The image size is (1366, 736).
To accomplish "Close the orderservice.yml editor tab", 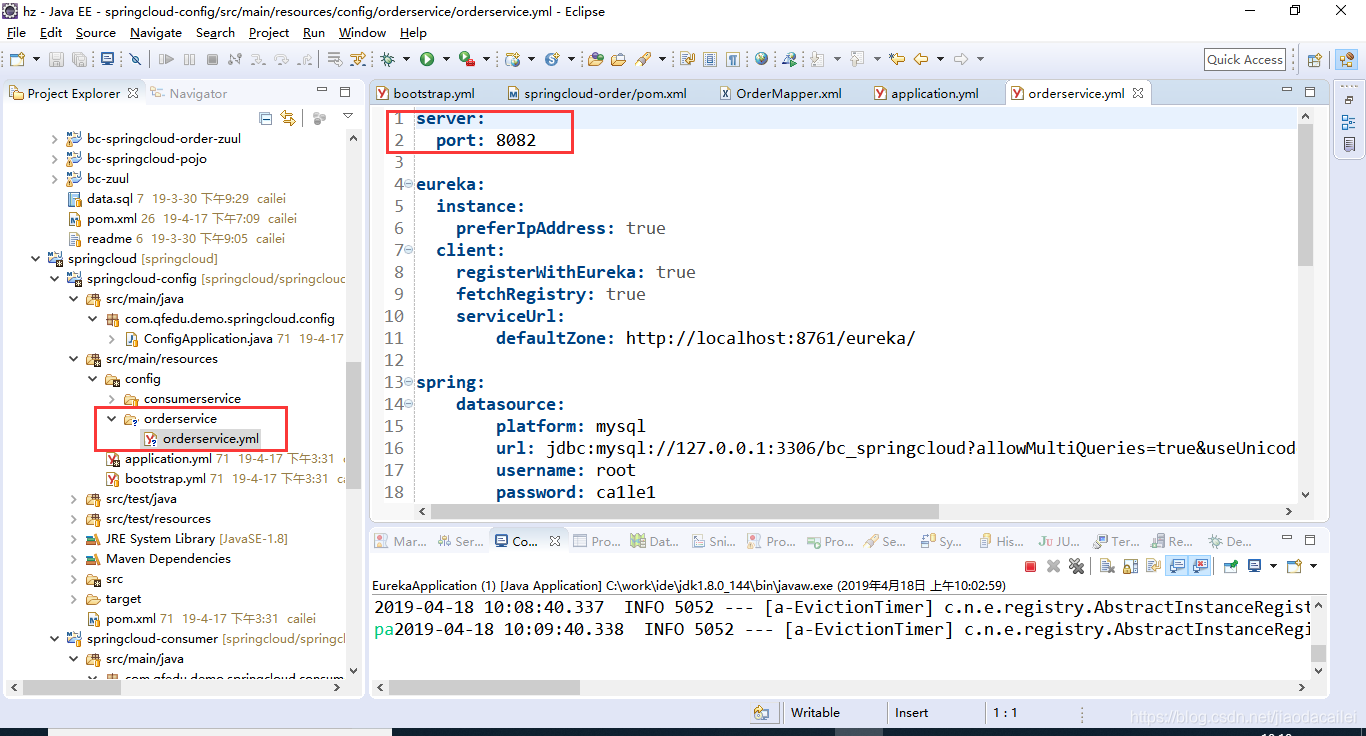I will click(1137, 93).
